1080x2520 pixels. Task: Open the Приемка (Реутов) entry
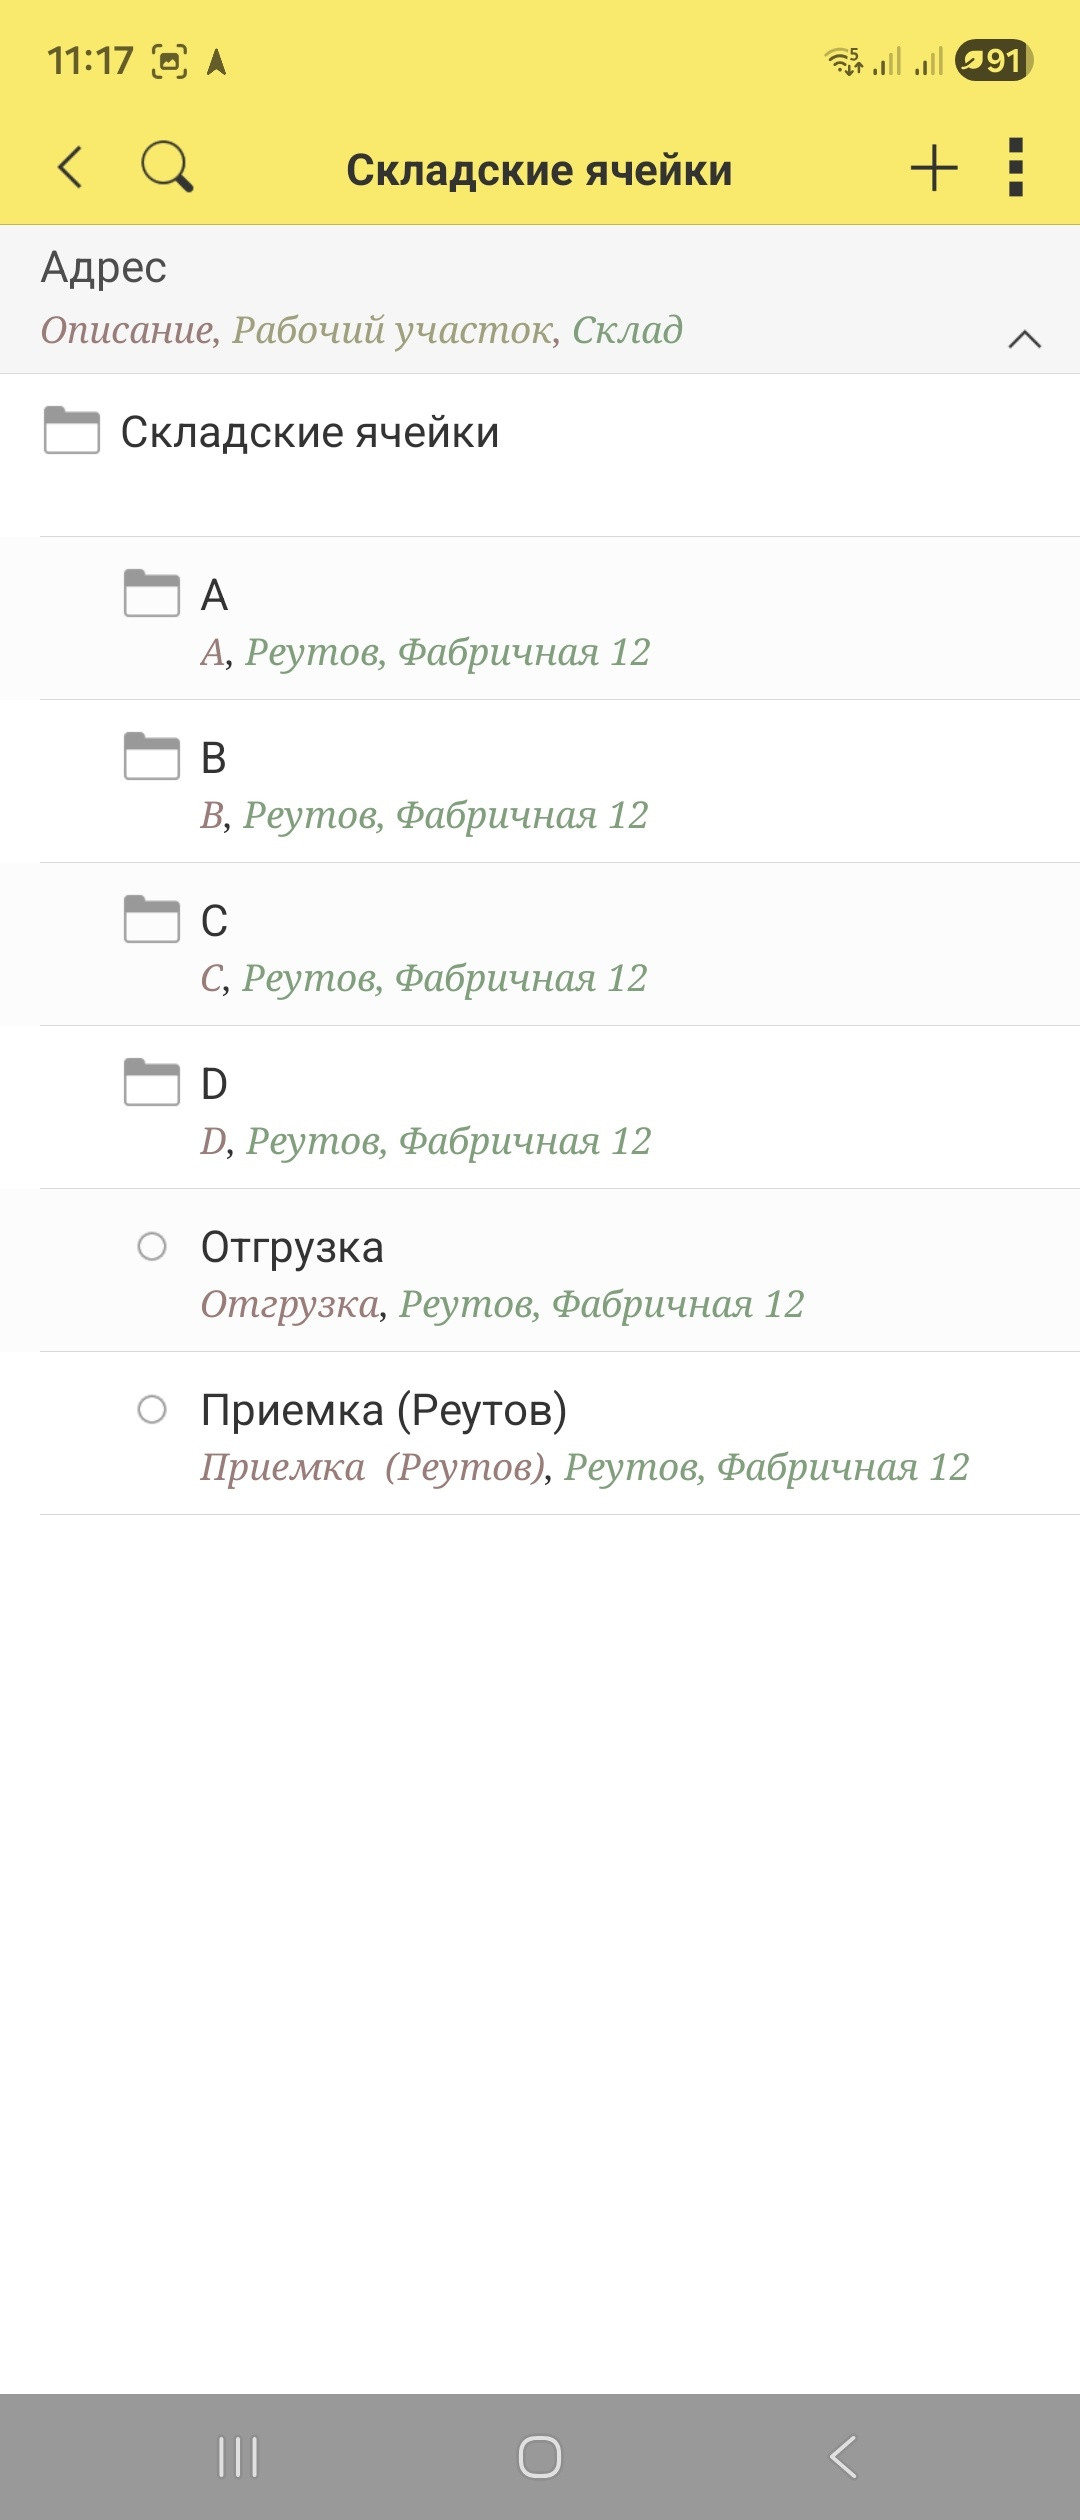click(384, 1410)
